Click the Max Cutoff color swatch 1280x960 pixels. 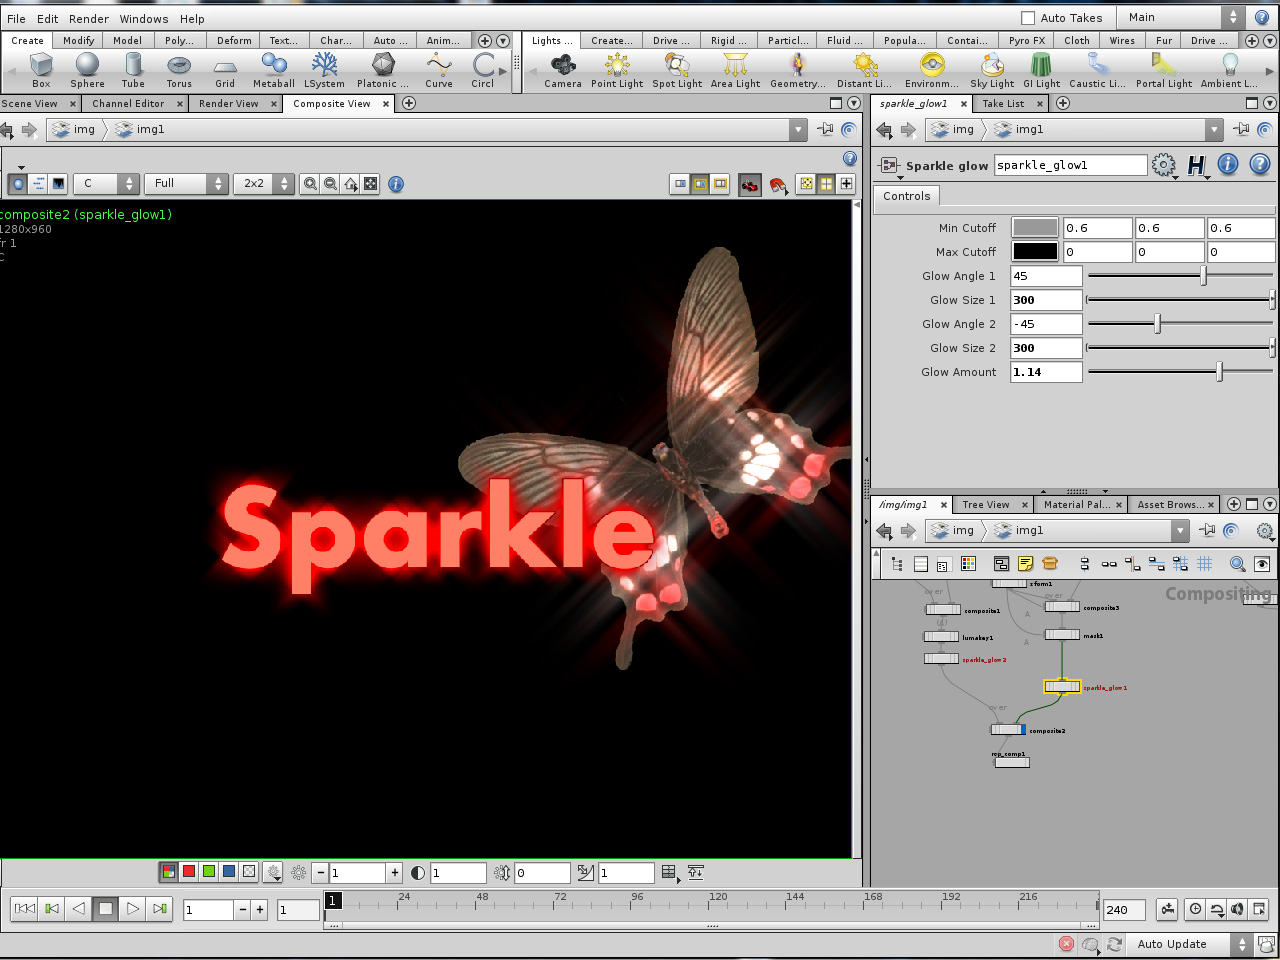tap(1034, 252)
